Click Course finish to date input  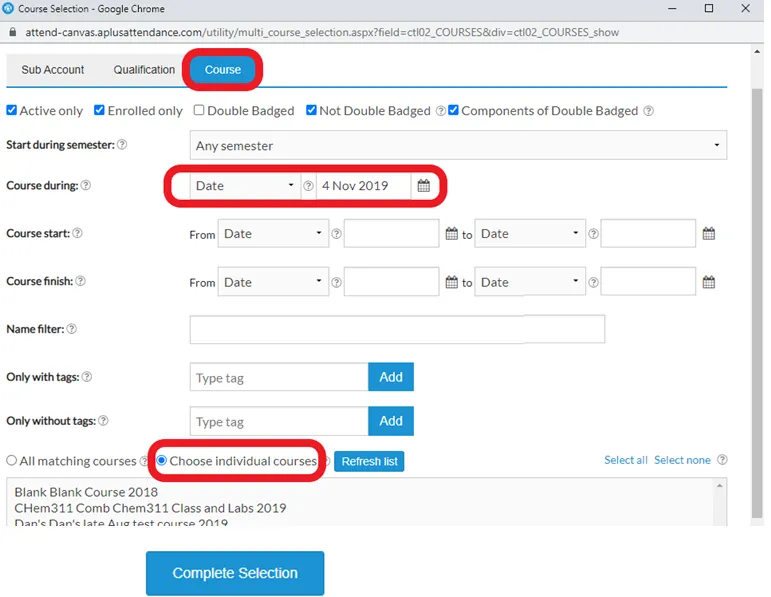[x=648, y=282]
